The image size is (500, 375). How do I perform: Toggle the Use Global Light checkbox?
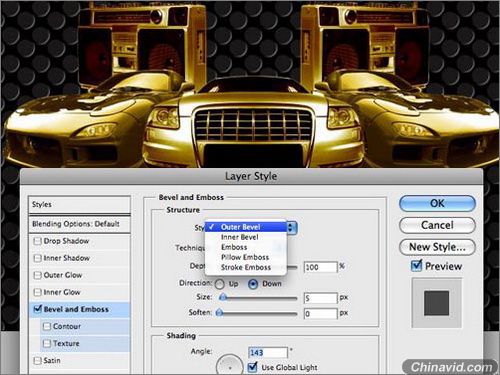pyautogui.click(x=253, y=367)
